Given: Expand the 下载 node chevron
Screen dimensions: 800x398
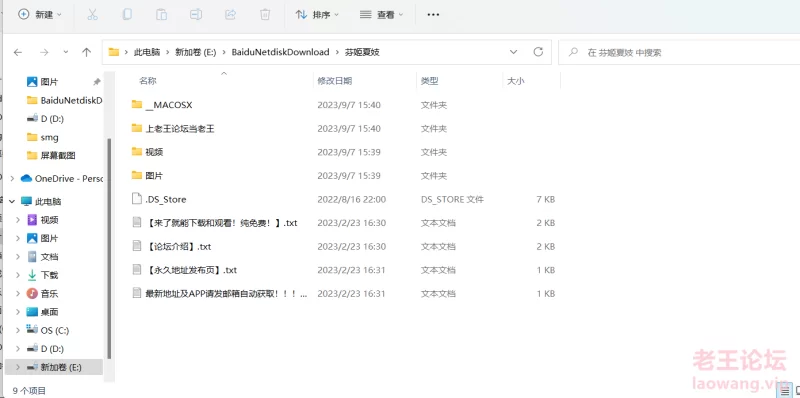Looking at the screenshot, I should click(x=18, y=275).
